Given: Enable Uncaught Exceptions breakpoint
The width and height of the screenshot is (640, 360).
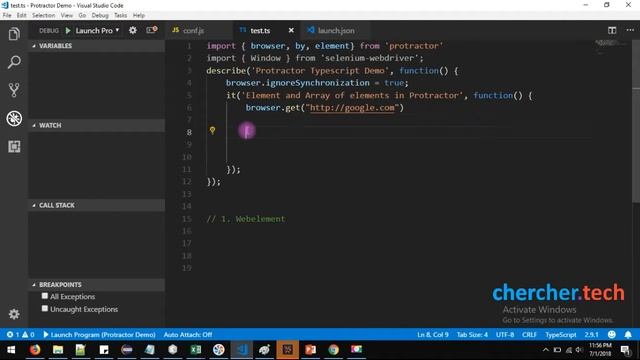Looking at the screenshot, I should [x=44, y=309].
